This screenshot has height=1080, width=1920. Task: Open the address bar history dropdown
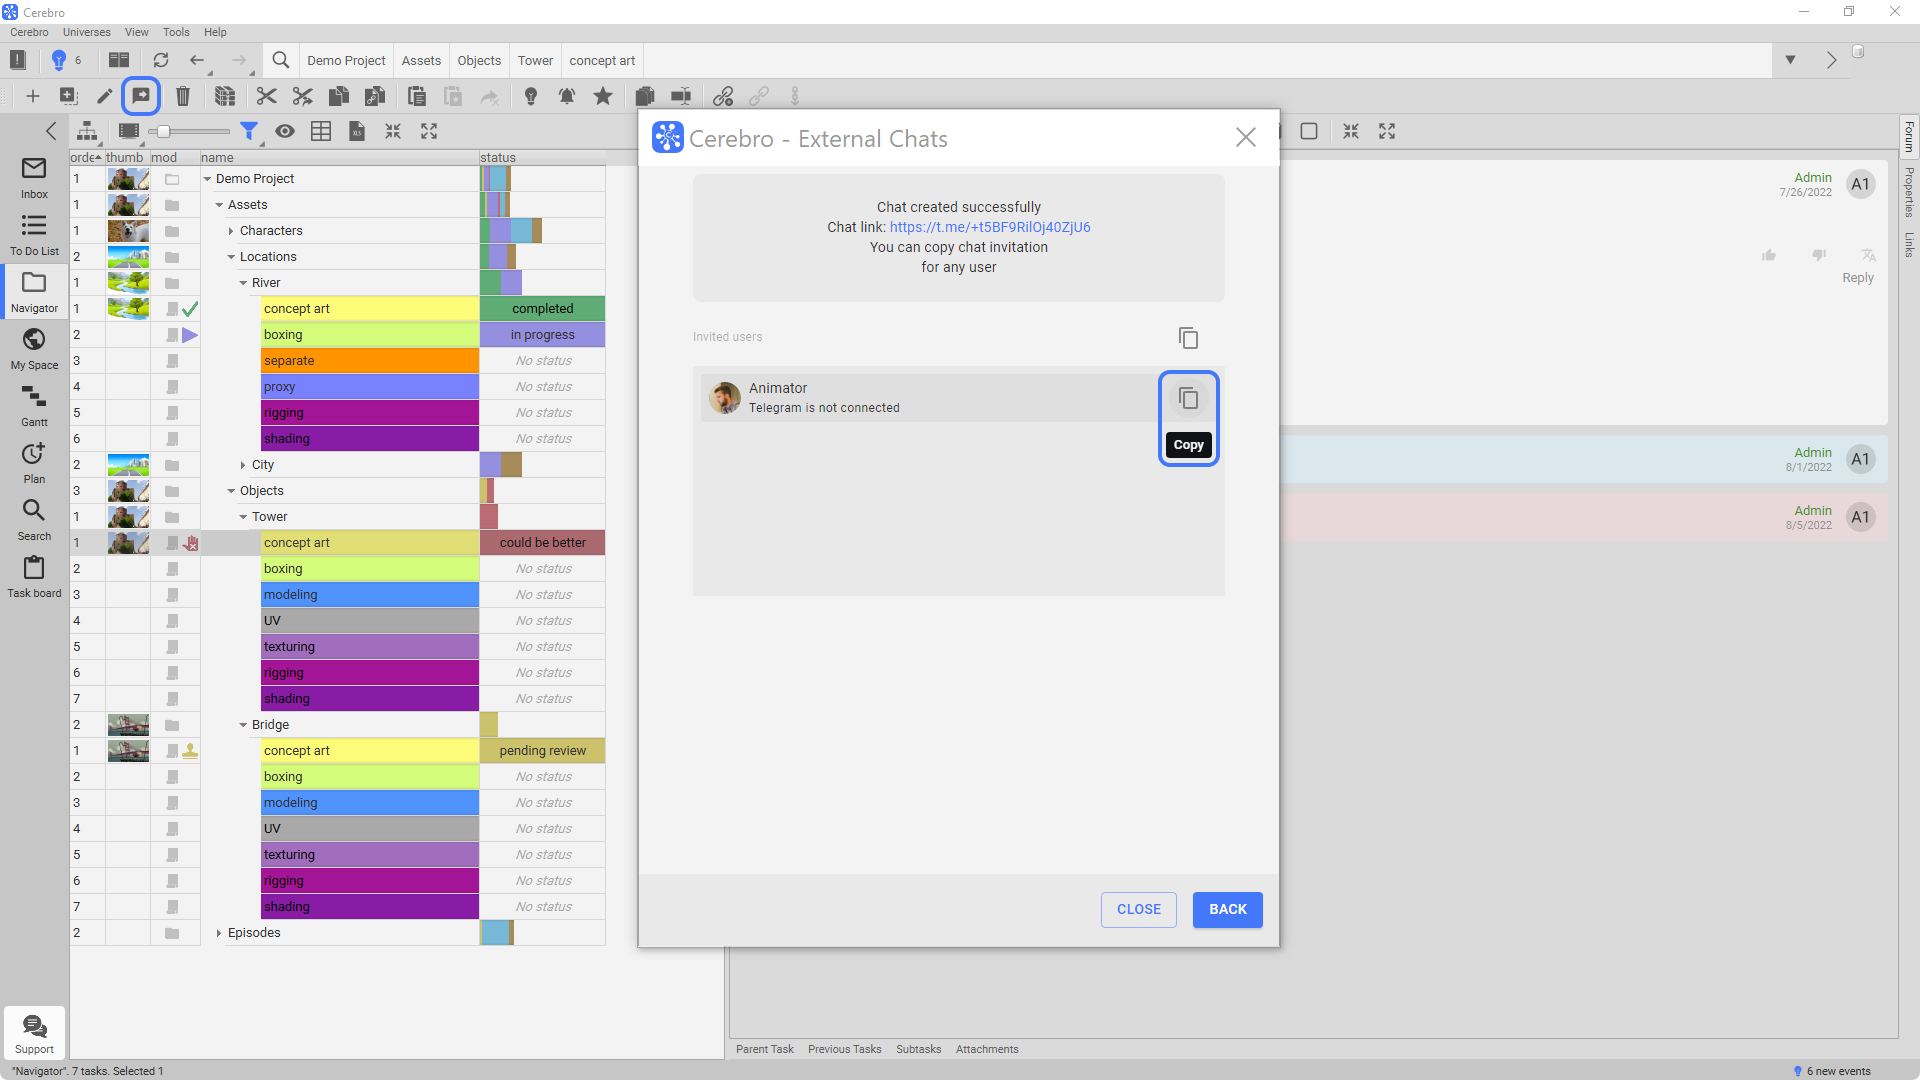1790,60
